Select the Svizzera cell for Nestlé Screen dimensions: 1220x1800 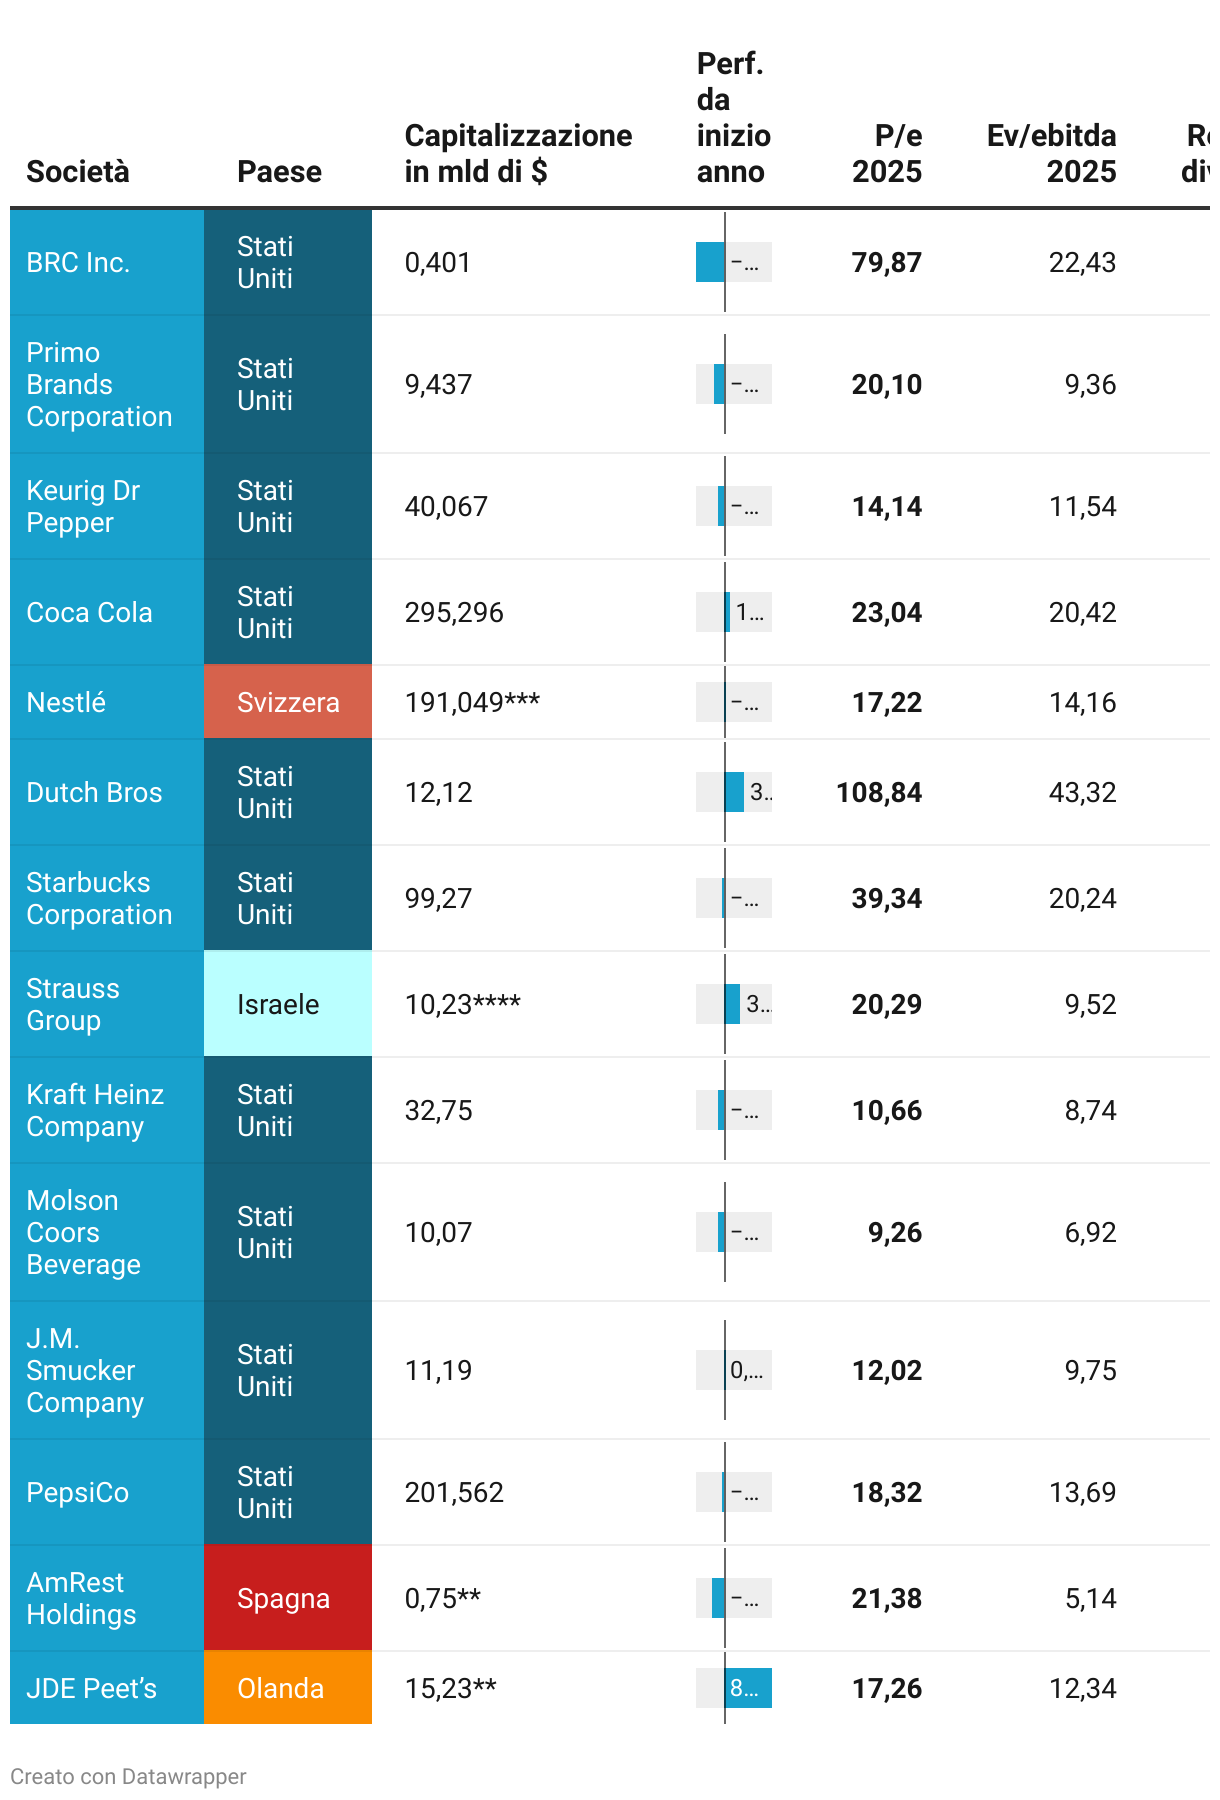287,702
